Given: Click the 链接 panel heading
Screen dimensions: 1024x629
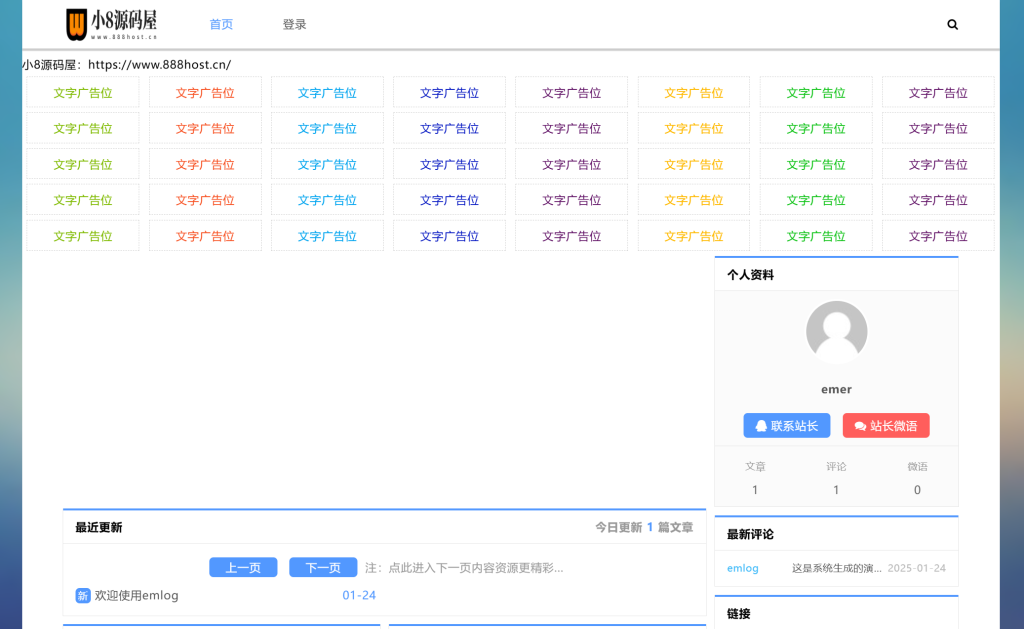Looking at the screenshot, I should click(x=739, y=614).
